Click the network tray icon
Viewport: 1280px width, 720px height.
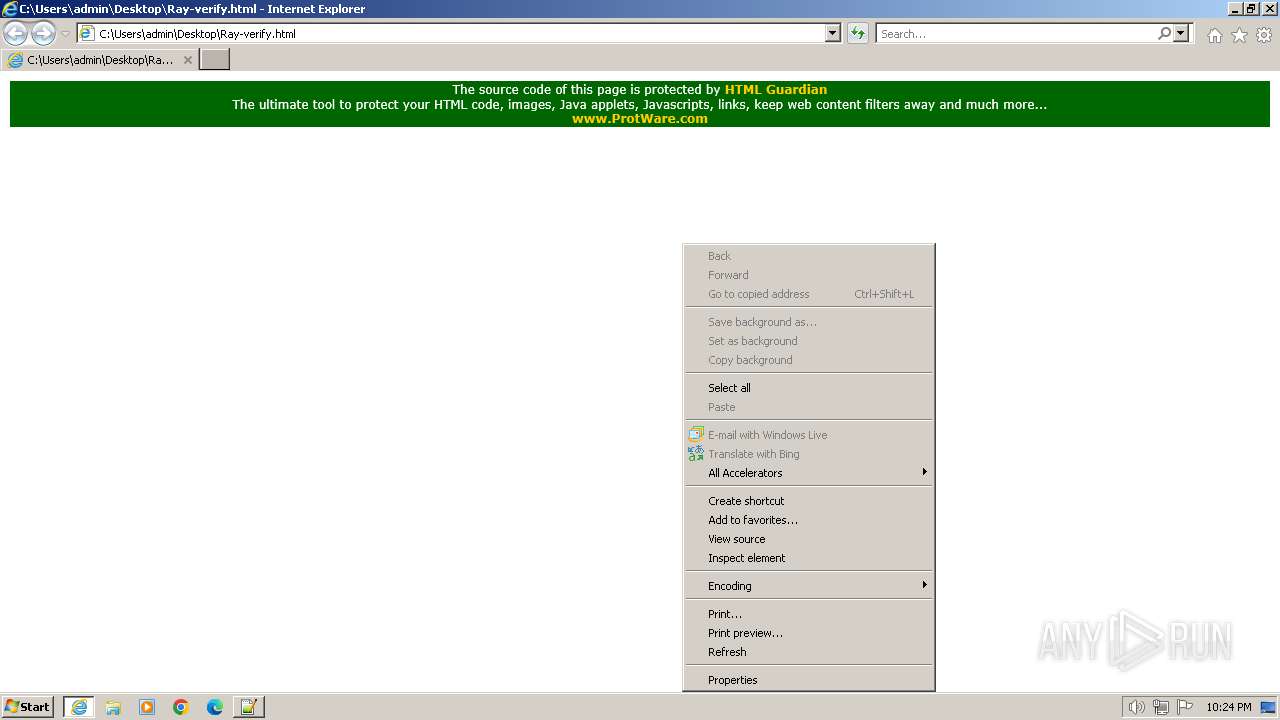coord(1161,707)
